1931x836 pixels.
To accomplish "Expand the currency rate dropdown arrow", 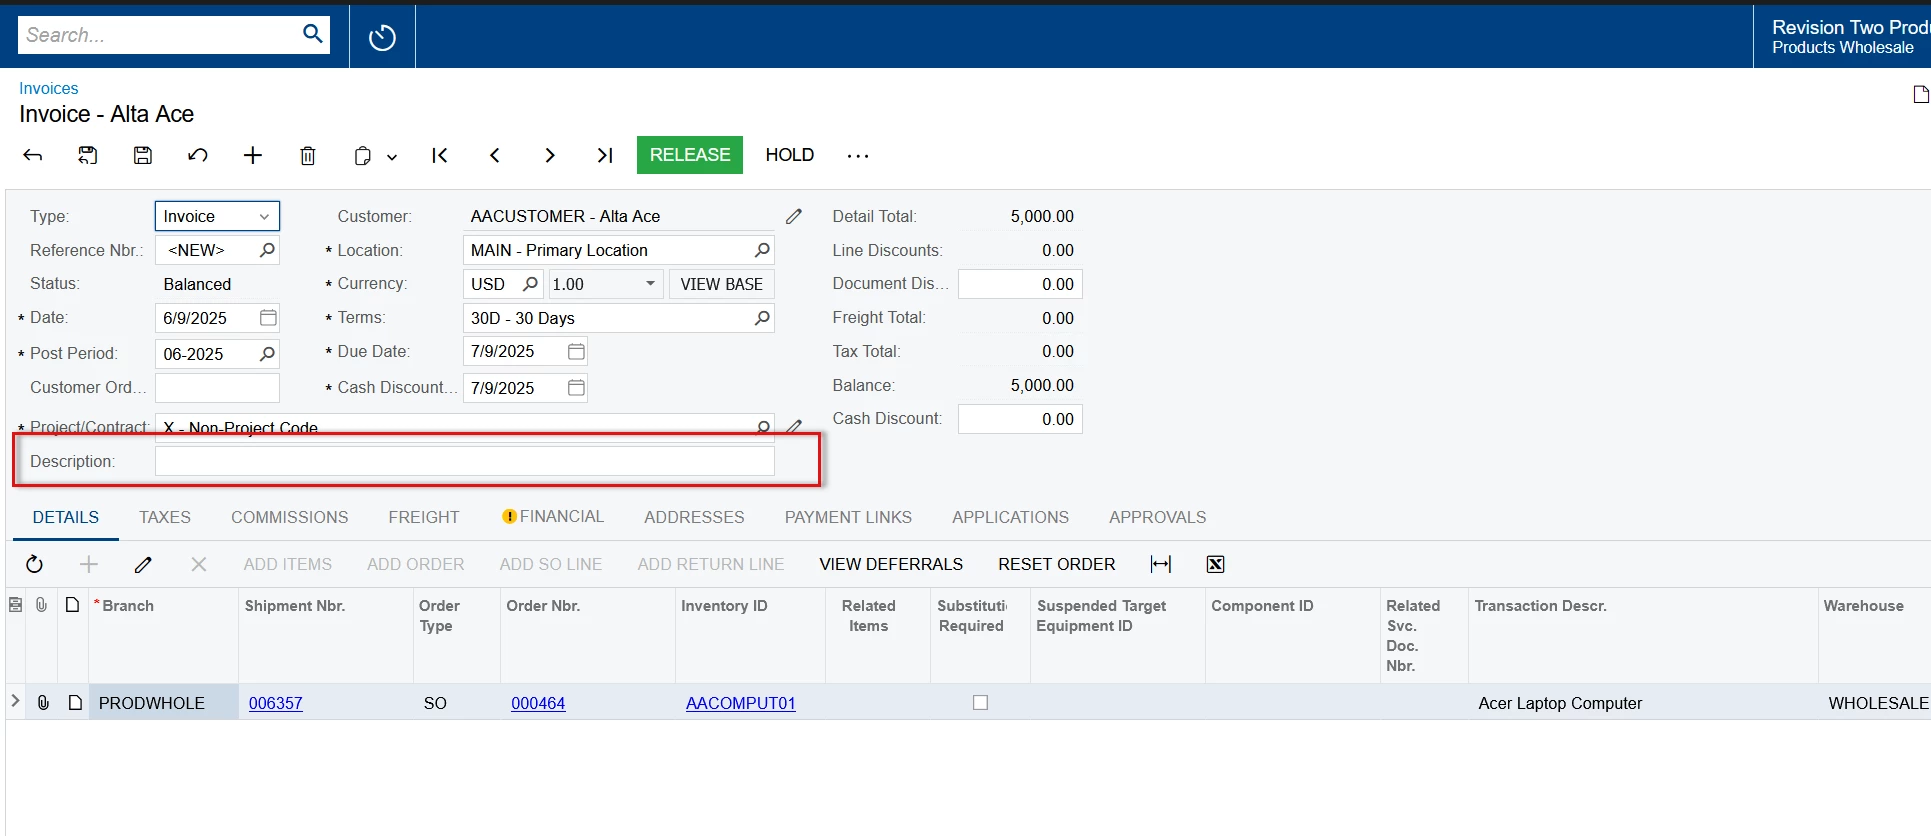I will (x=651, y=284).
